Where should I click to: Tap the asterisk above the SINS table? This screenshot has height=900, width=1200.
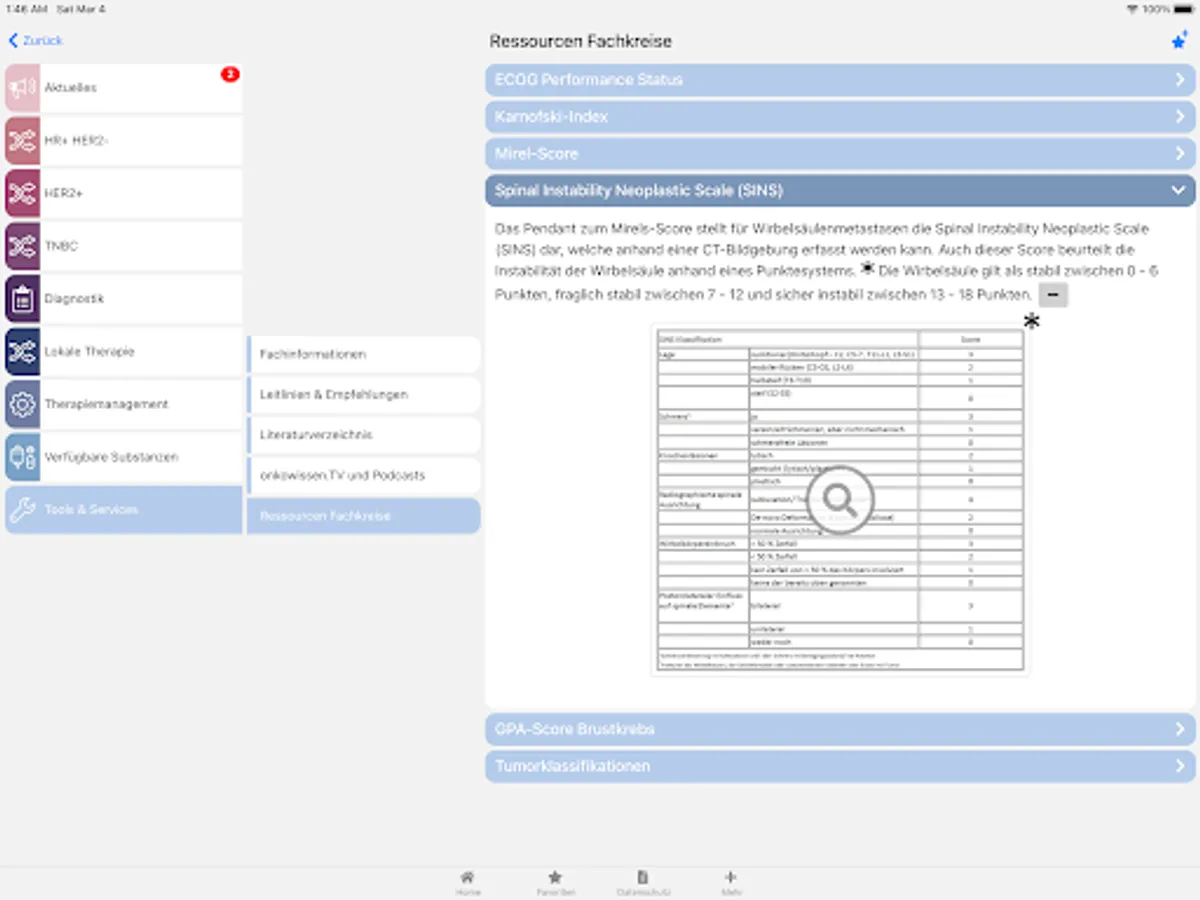[x=1031, y=321]
